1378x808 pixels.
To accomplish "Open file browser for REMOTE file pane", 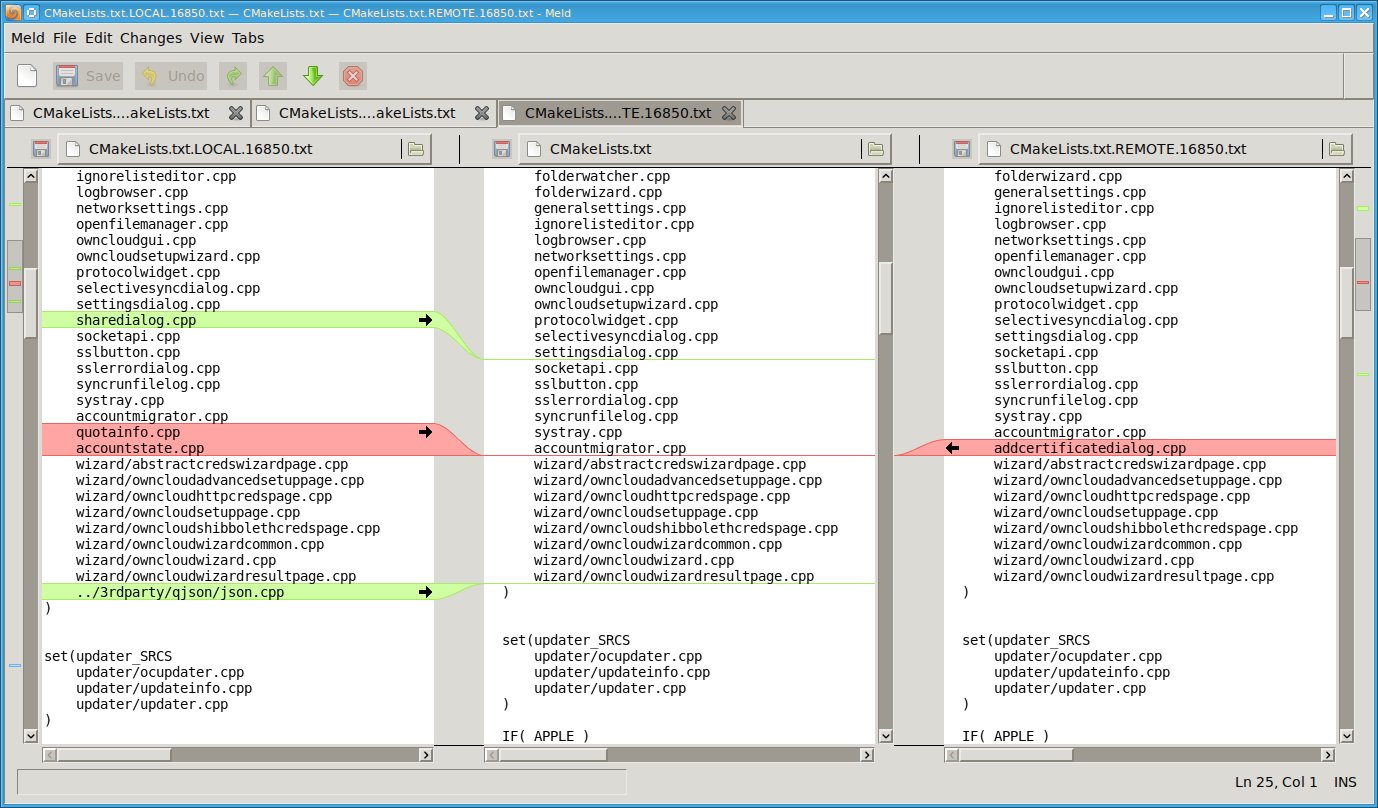I will click(1336, 149).
